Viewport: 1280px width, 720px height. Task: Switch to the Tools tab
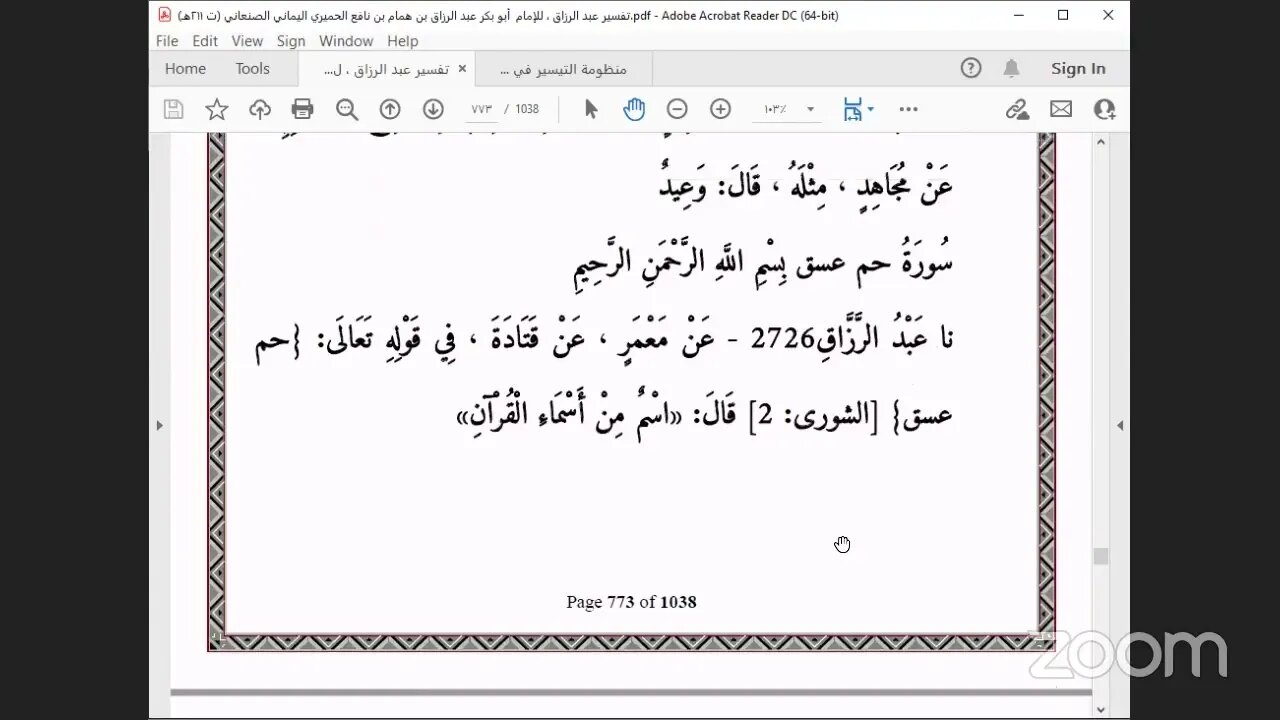pos(253,68)
